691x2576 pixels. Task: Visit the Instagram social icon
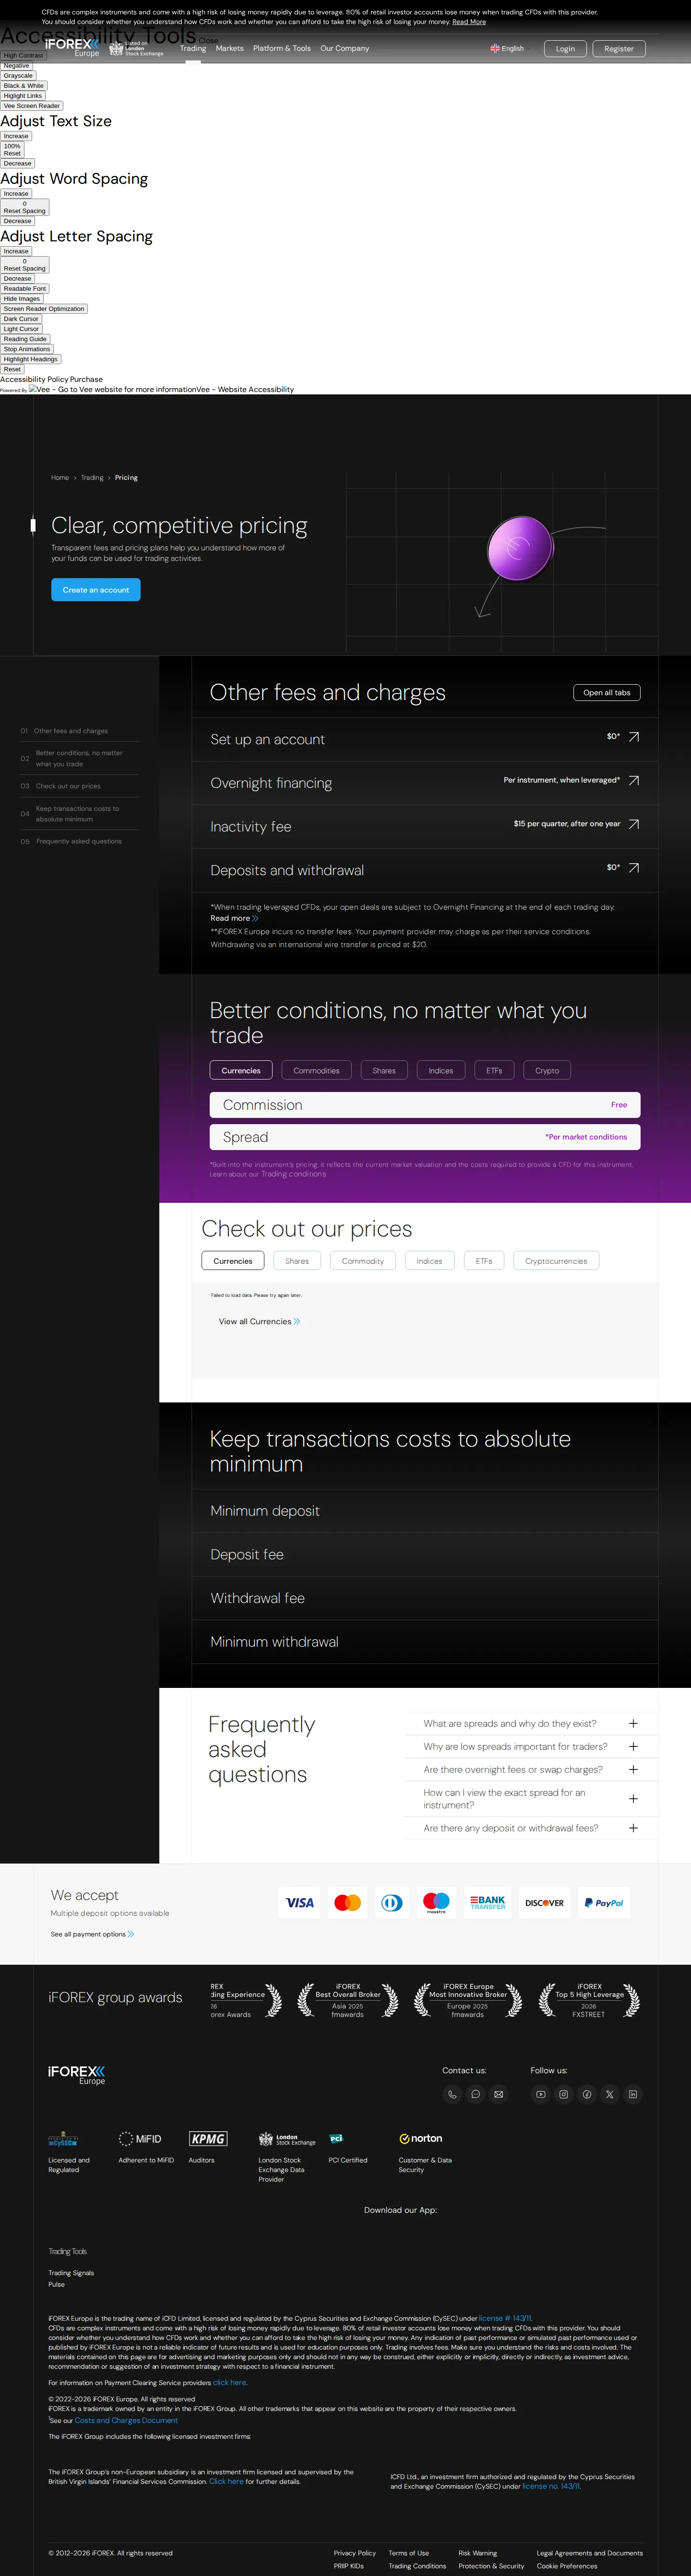coord(564,2094)
